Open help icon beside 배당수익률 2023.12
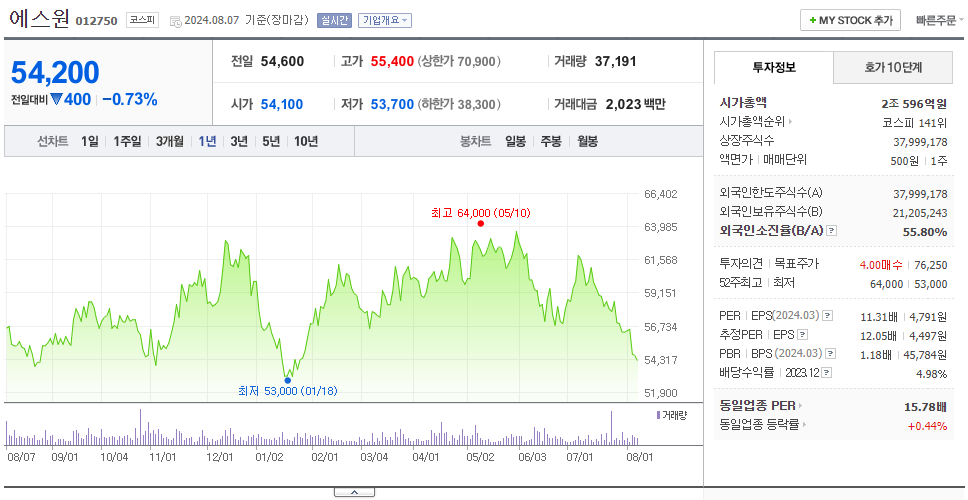968x500 pixels. click(x=827, y=373)
